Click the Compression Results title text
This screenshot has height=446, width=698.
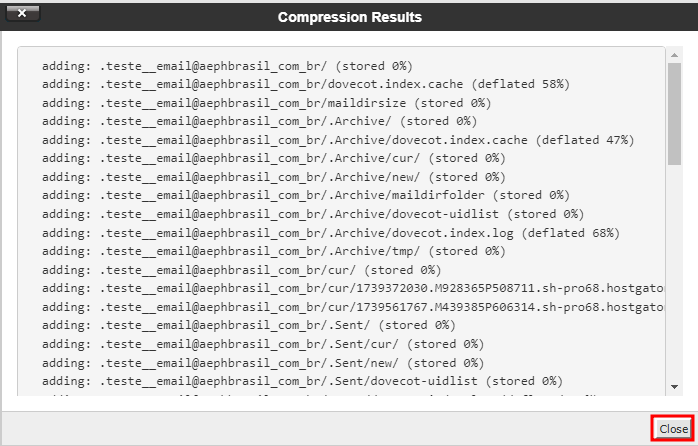pyautogui.click(x=349, y=17)
